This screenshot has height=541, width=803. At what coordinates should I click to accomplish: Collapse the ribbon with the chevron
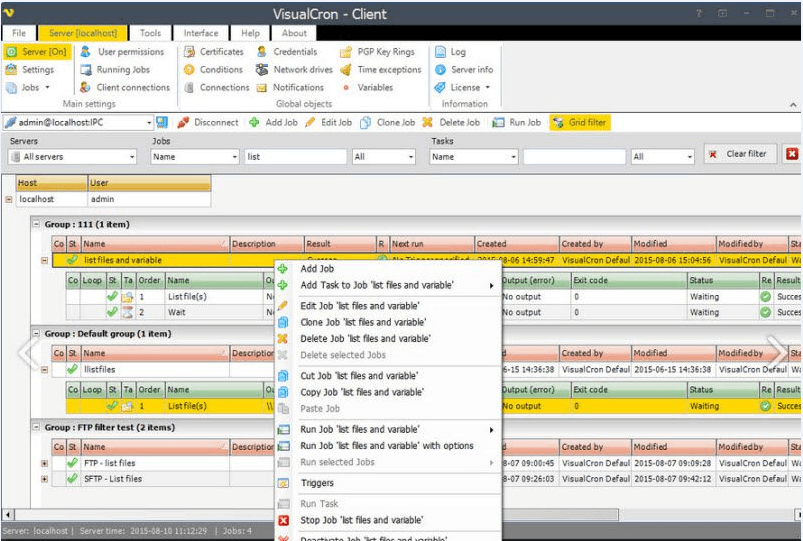(x=793, y=105)
